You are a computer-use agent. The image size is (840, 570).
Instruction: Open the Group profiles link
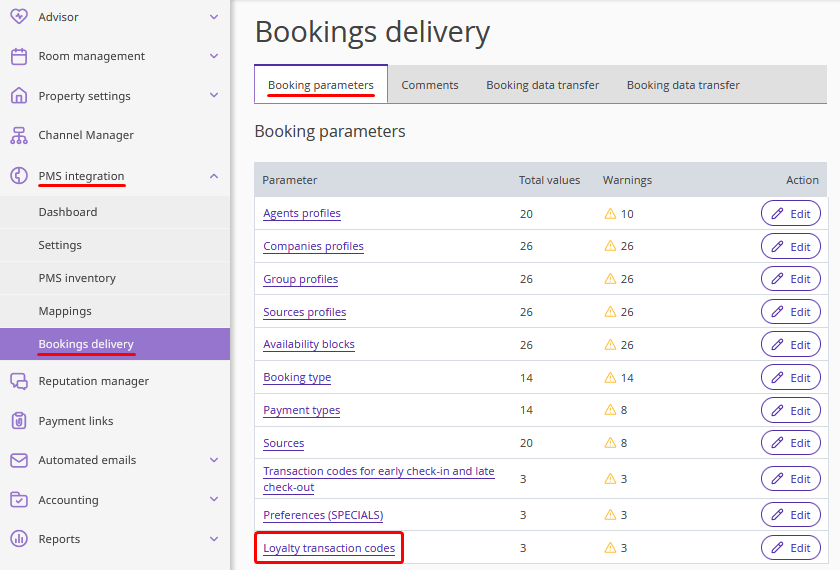pos(301,279)
